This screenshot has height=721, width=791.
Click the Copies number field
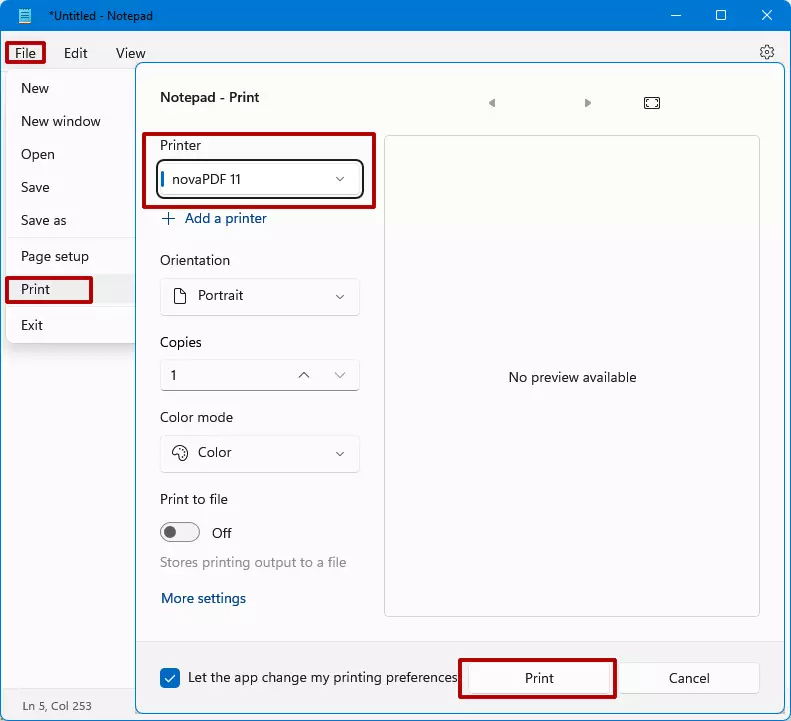click(x=225, y=375)
